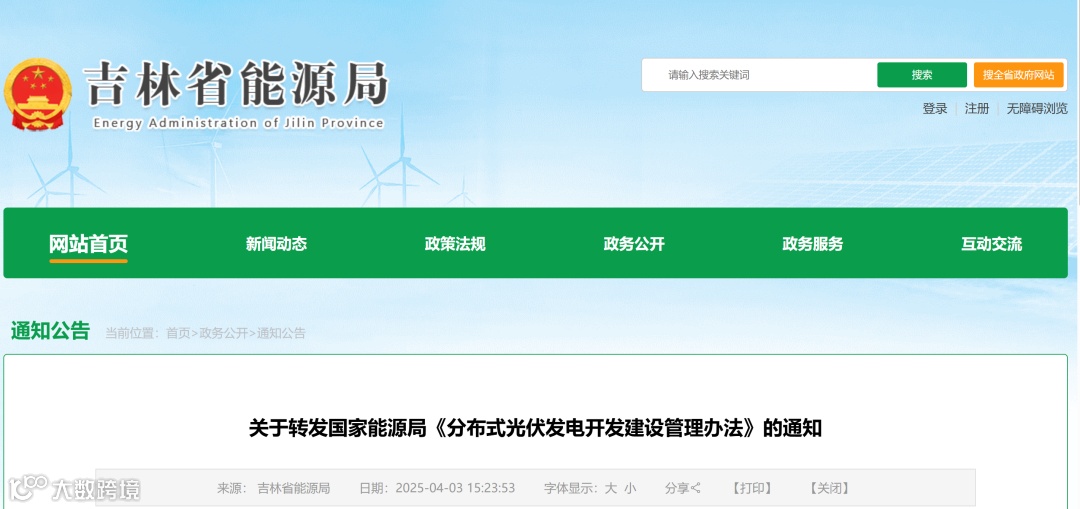Click the national emblem logo
This screenshot has width=1080, height=509.
[37, 94]
